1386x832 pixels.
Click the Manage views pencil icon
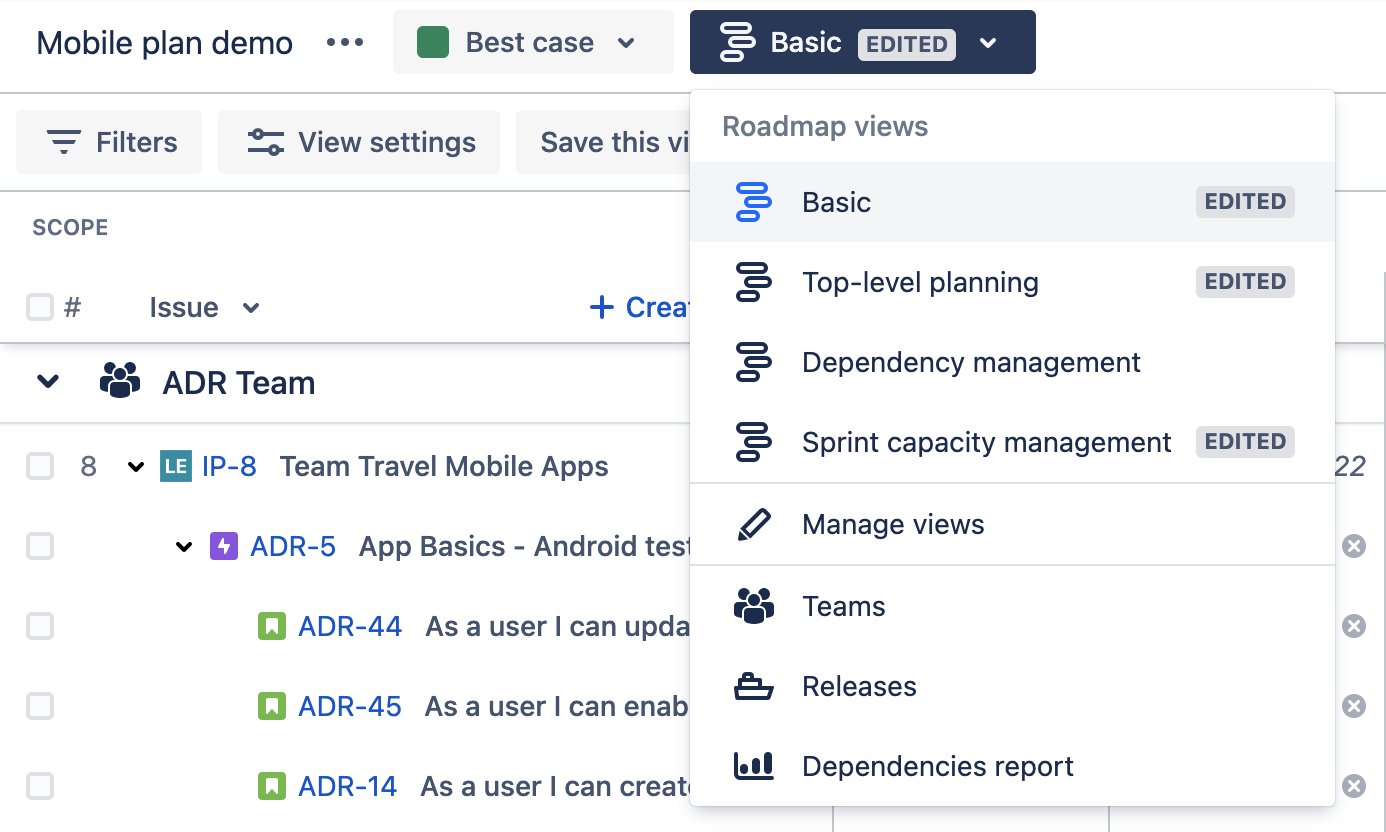point(753,525)
